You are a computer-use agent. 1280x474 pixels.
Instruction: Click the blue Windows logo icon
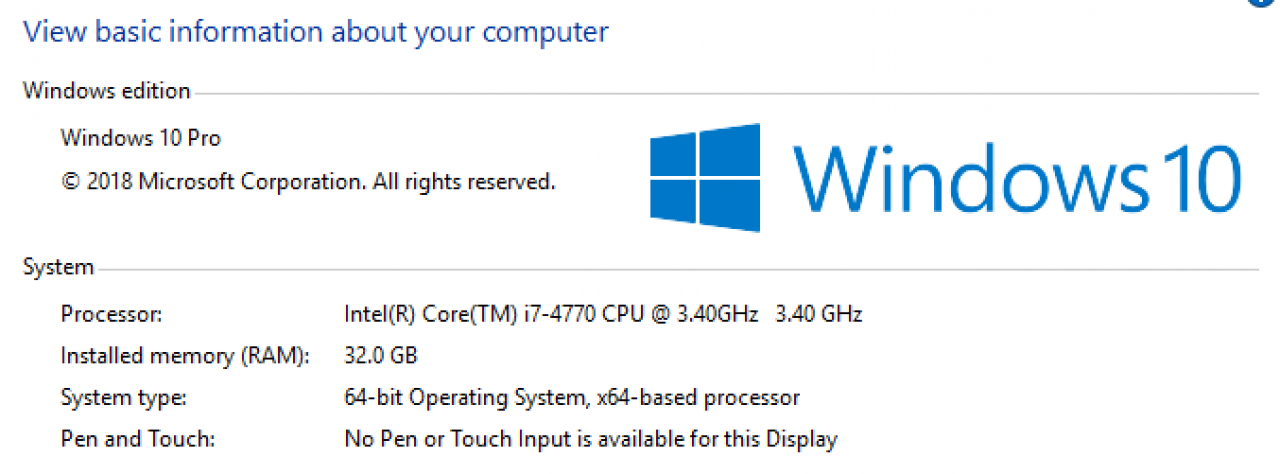coord(705,178)
